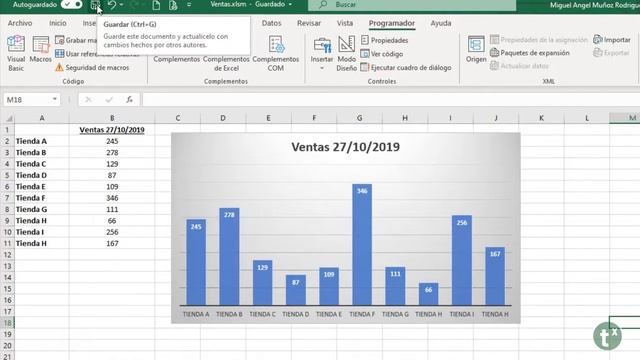Click the Save icon in the title bar

tap(95, 5)
